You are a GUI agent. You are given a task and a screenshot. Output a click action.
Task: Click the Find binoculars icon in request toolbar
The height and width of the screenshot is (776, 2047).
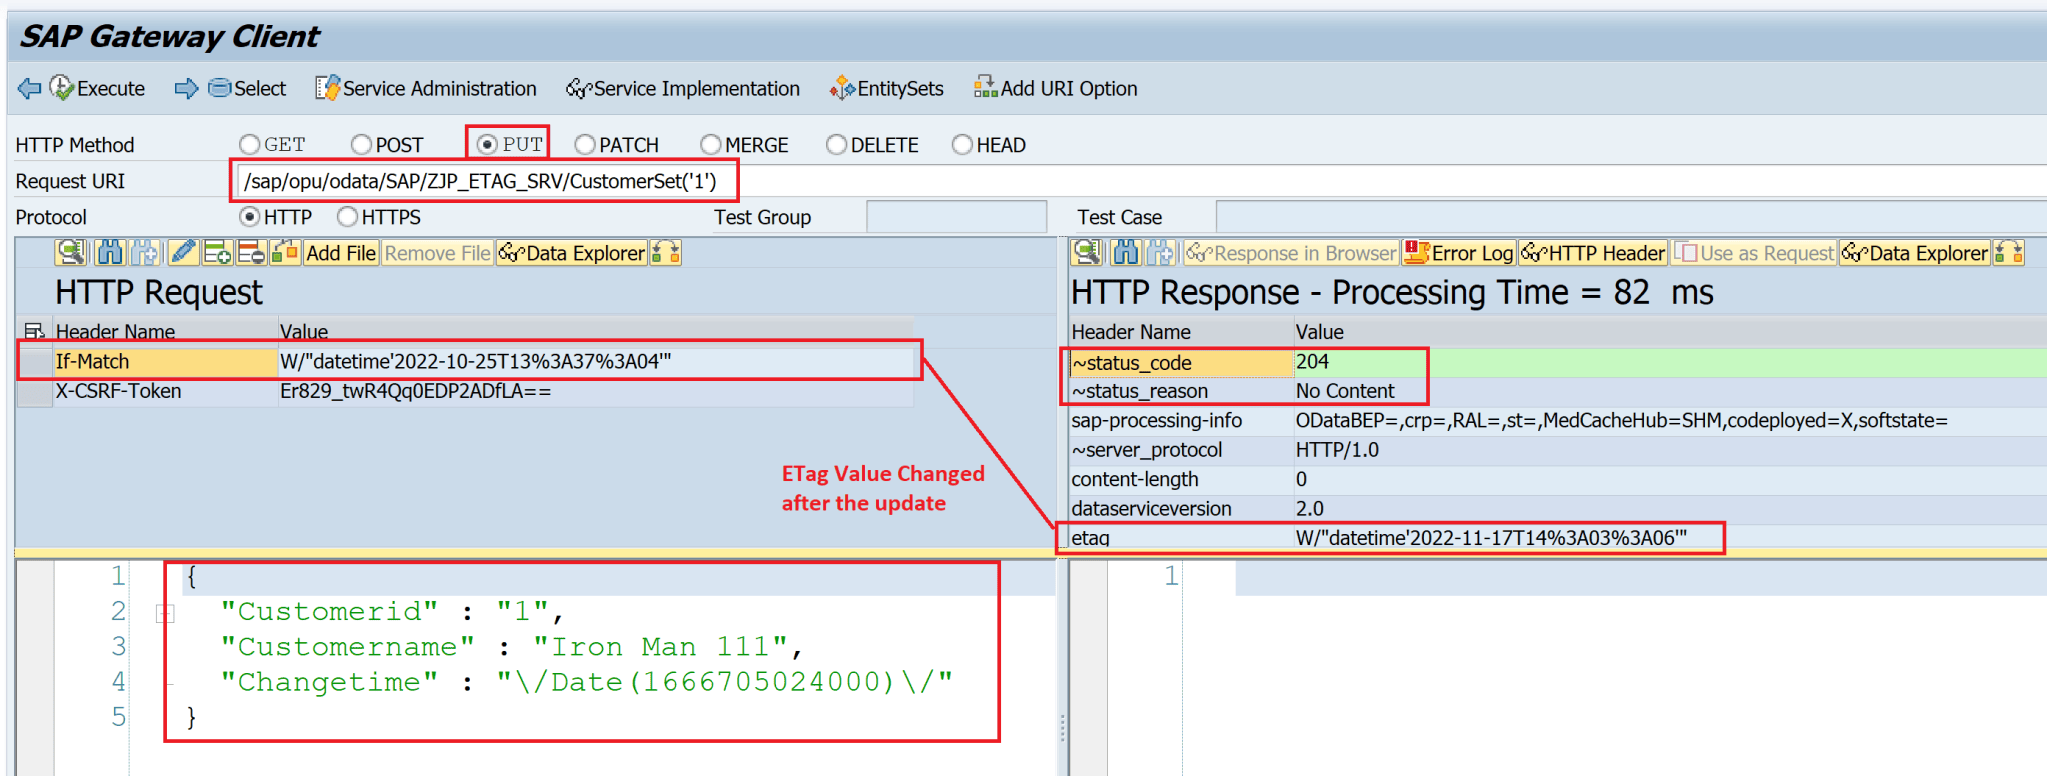110,253
